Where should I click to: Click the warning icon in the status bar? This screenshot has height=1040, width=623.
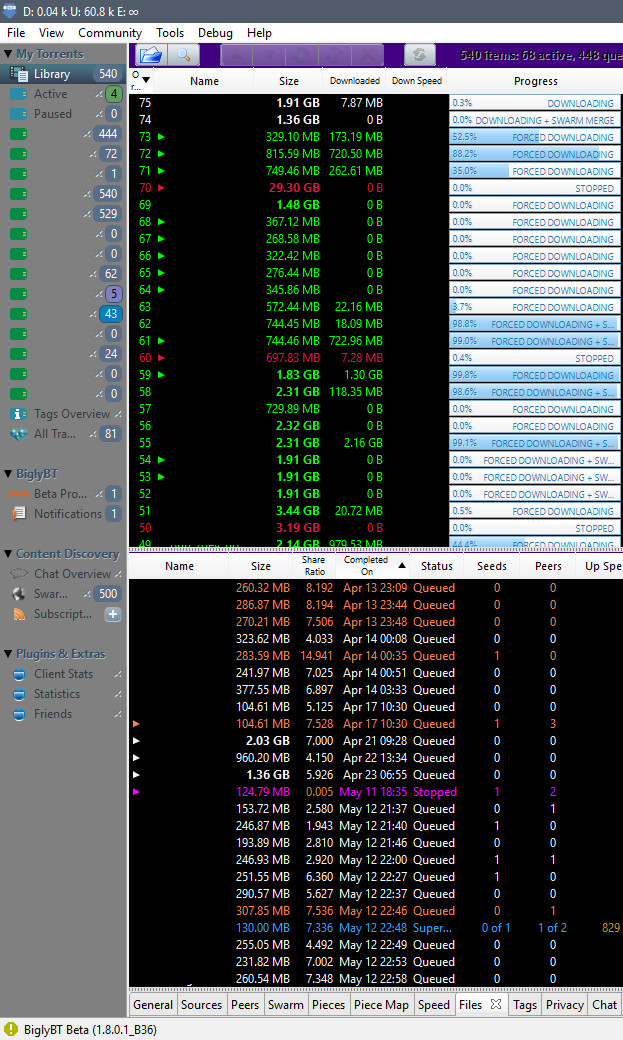pyautogui.click(x=11, y=1029)
